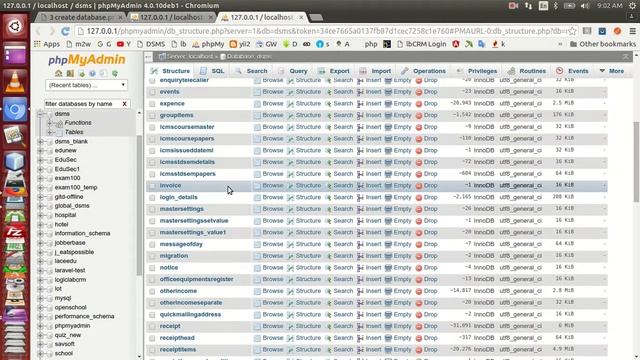The height and width of the screenshot is (360, 640).
Task: Click Chromium icon in the launcher
Action: pyautogui.click(x=15, y=109)
